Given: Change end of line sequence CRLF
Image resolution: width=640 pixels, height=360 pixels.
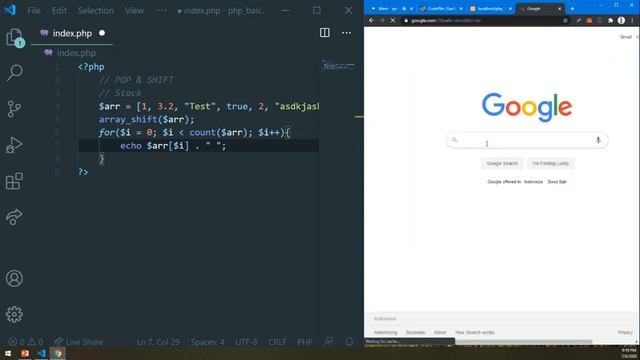Looking at the screenshot, I should 277,342.
